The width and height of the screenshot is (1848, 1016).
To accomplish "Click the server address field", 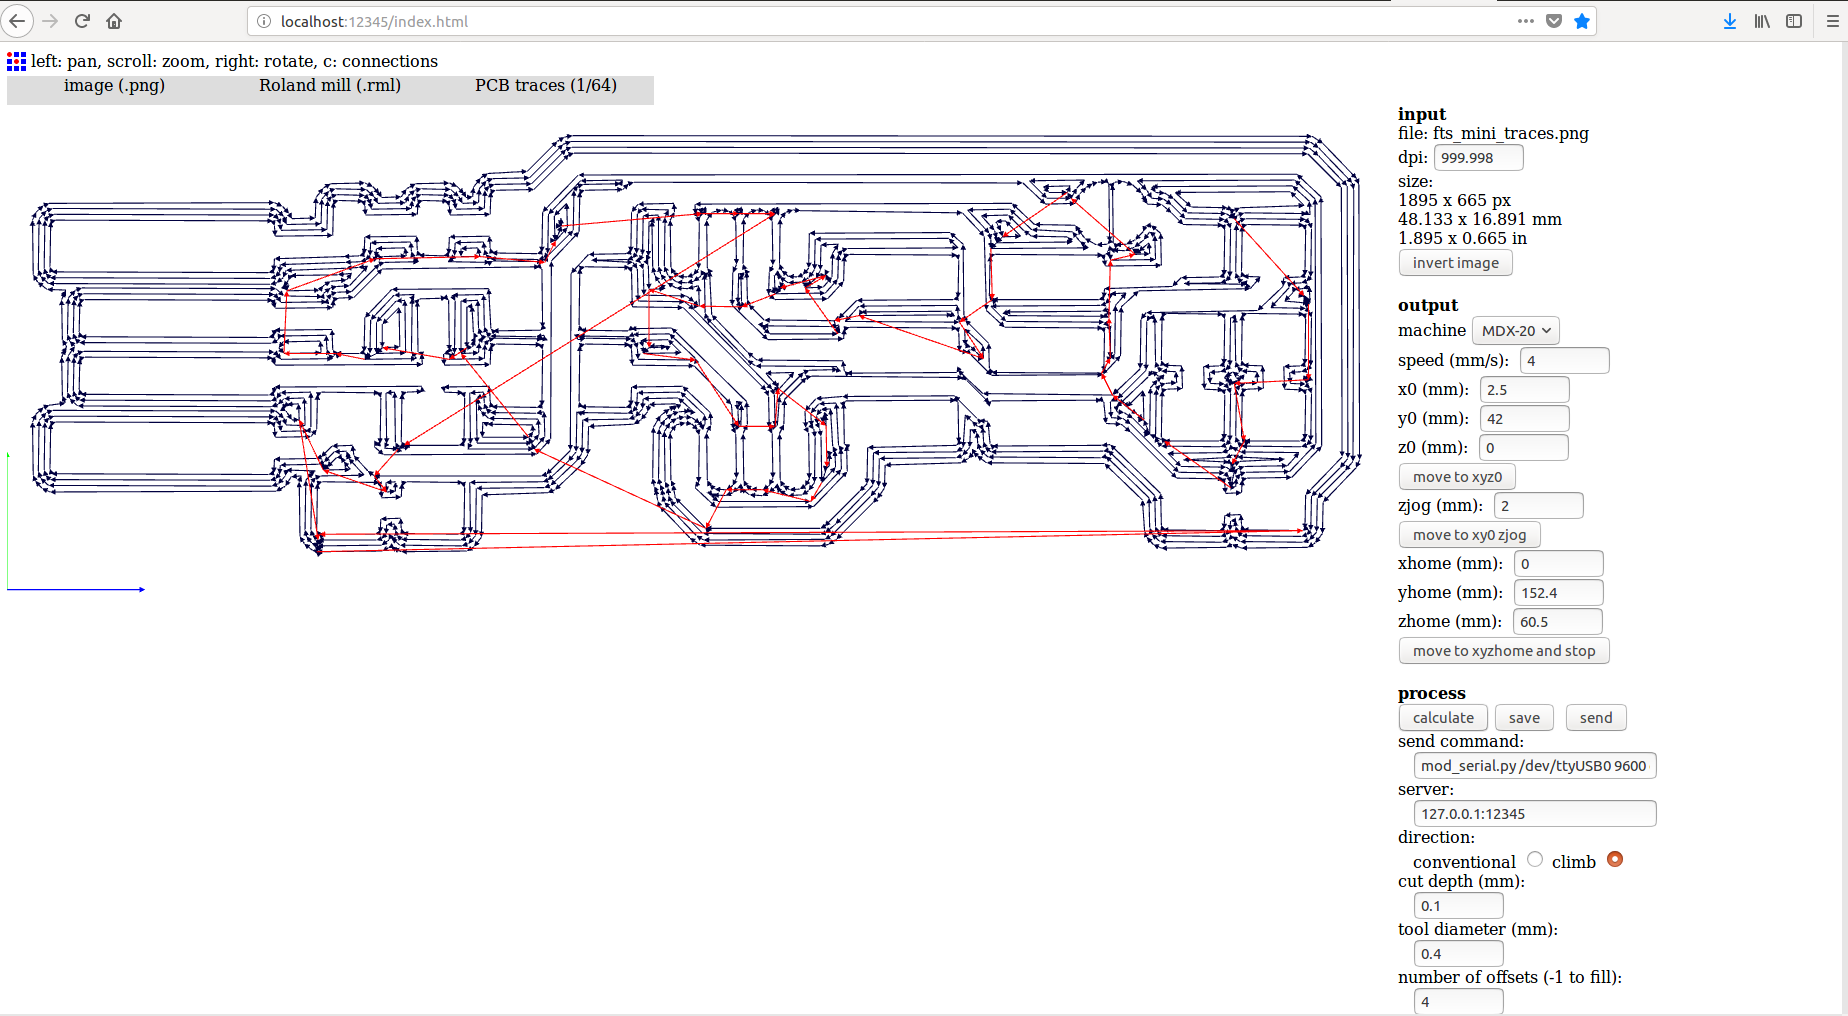I will 1535,814.
